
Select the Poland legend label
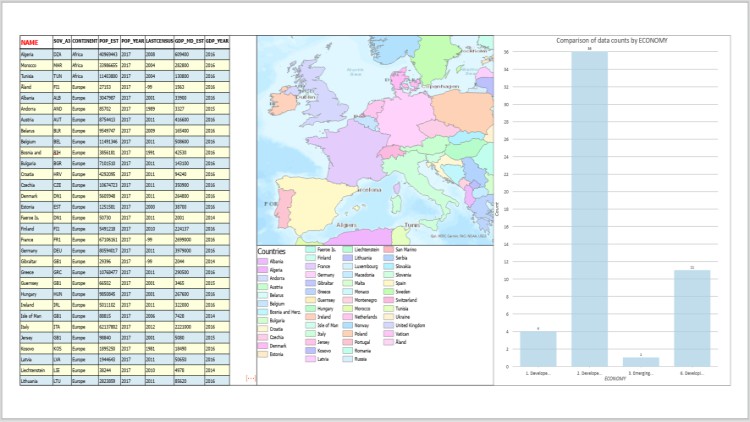click(361, 333)
